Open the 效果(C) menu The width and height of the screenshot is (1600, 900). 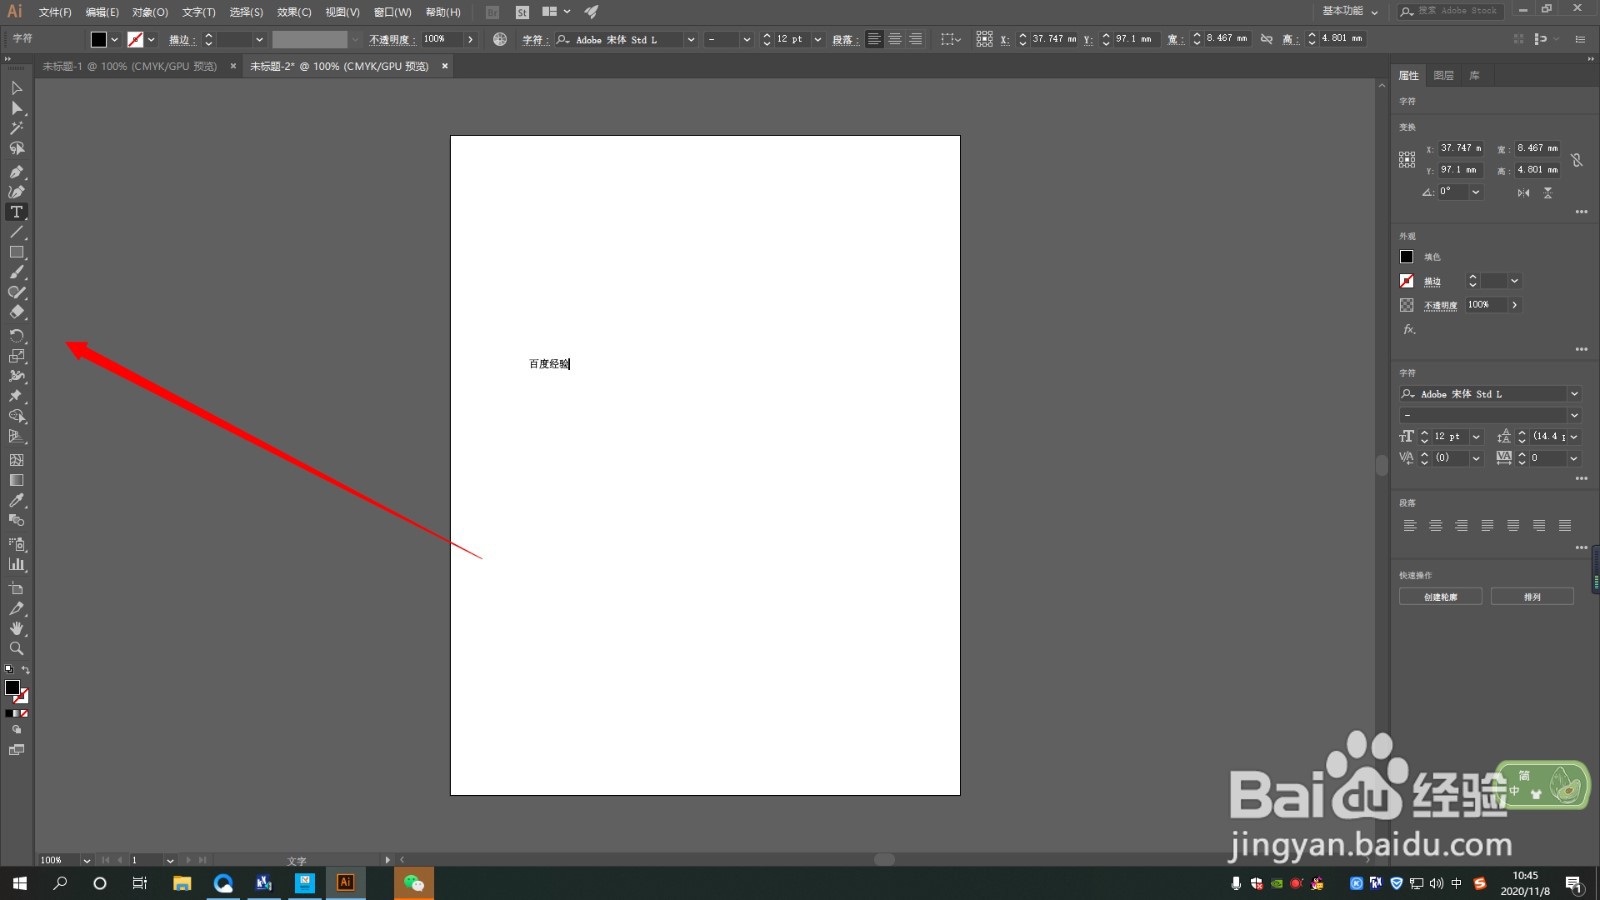294,12
